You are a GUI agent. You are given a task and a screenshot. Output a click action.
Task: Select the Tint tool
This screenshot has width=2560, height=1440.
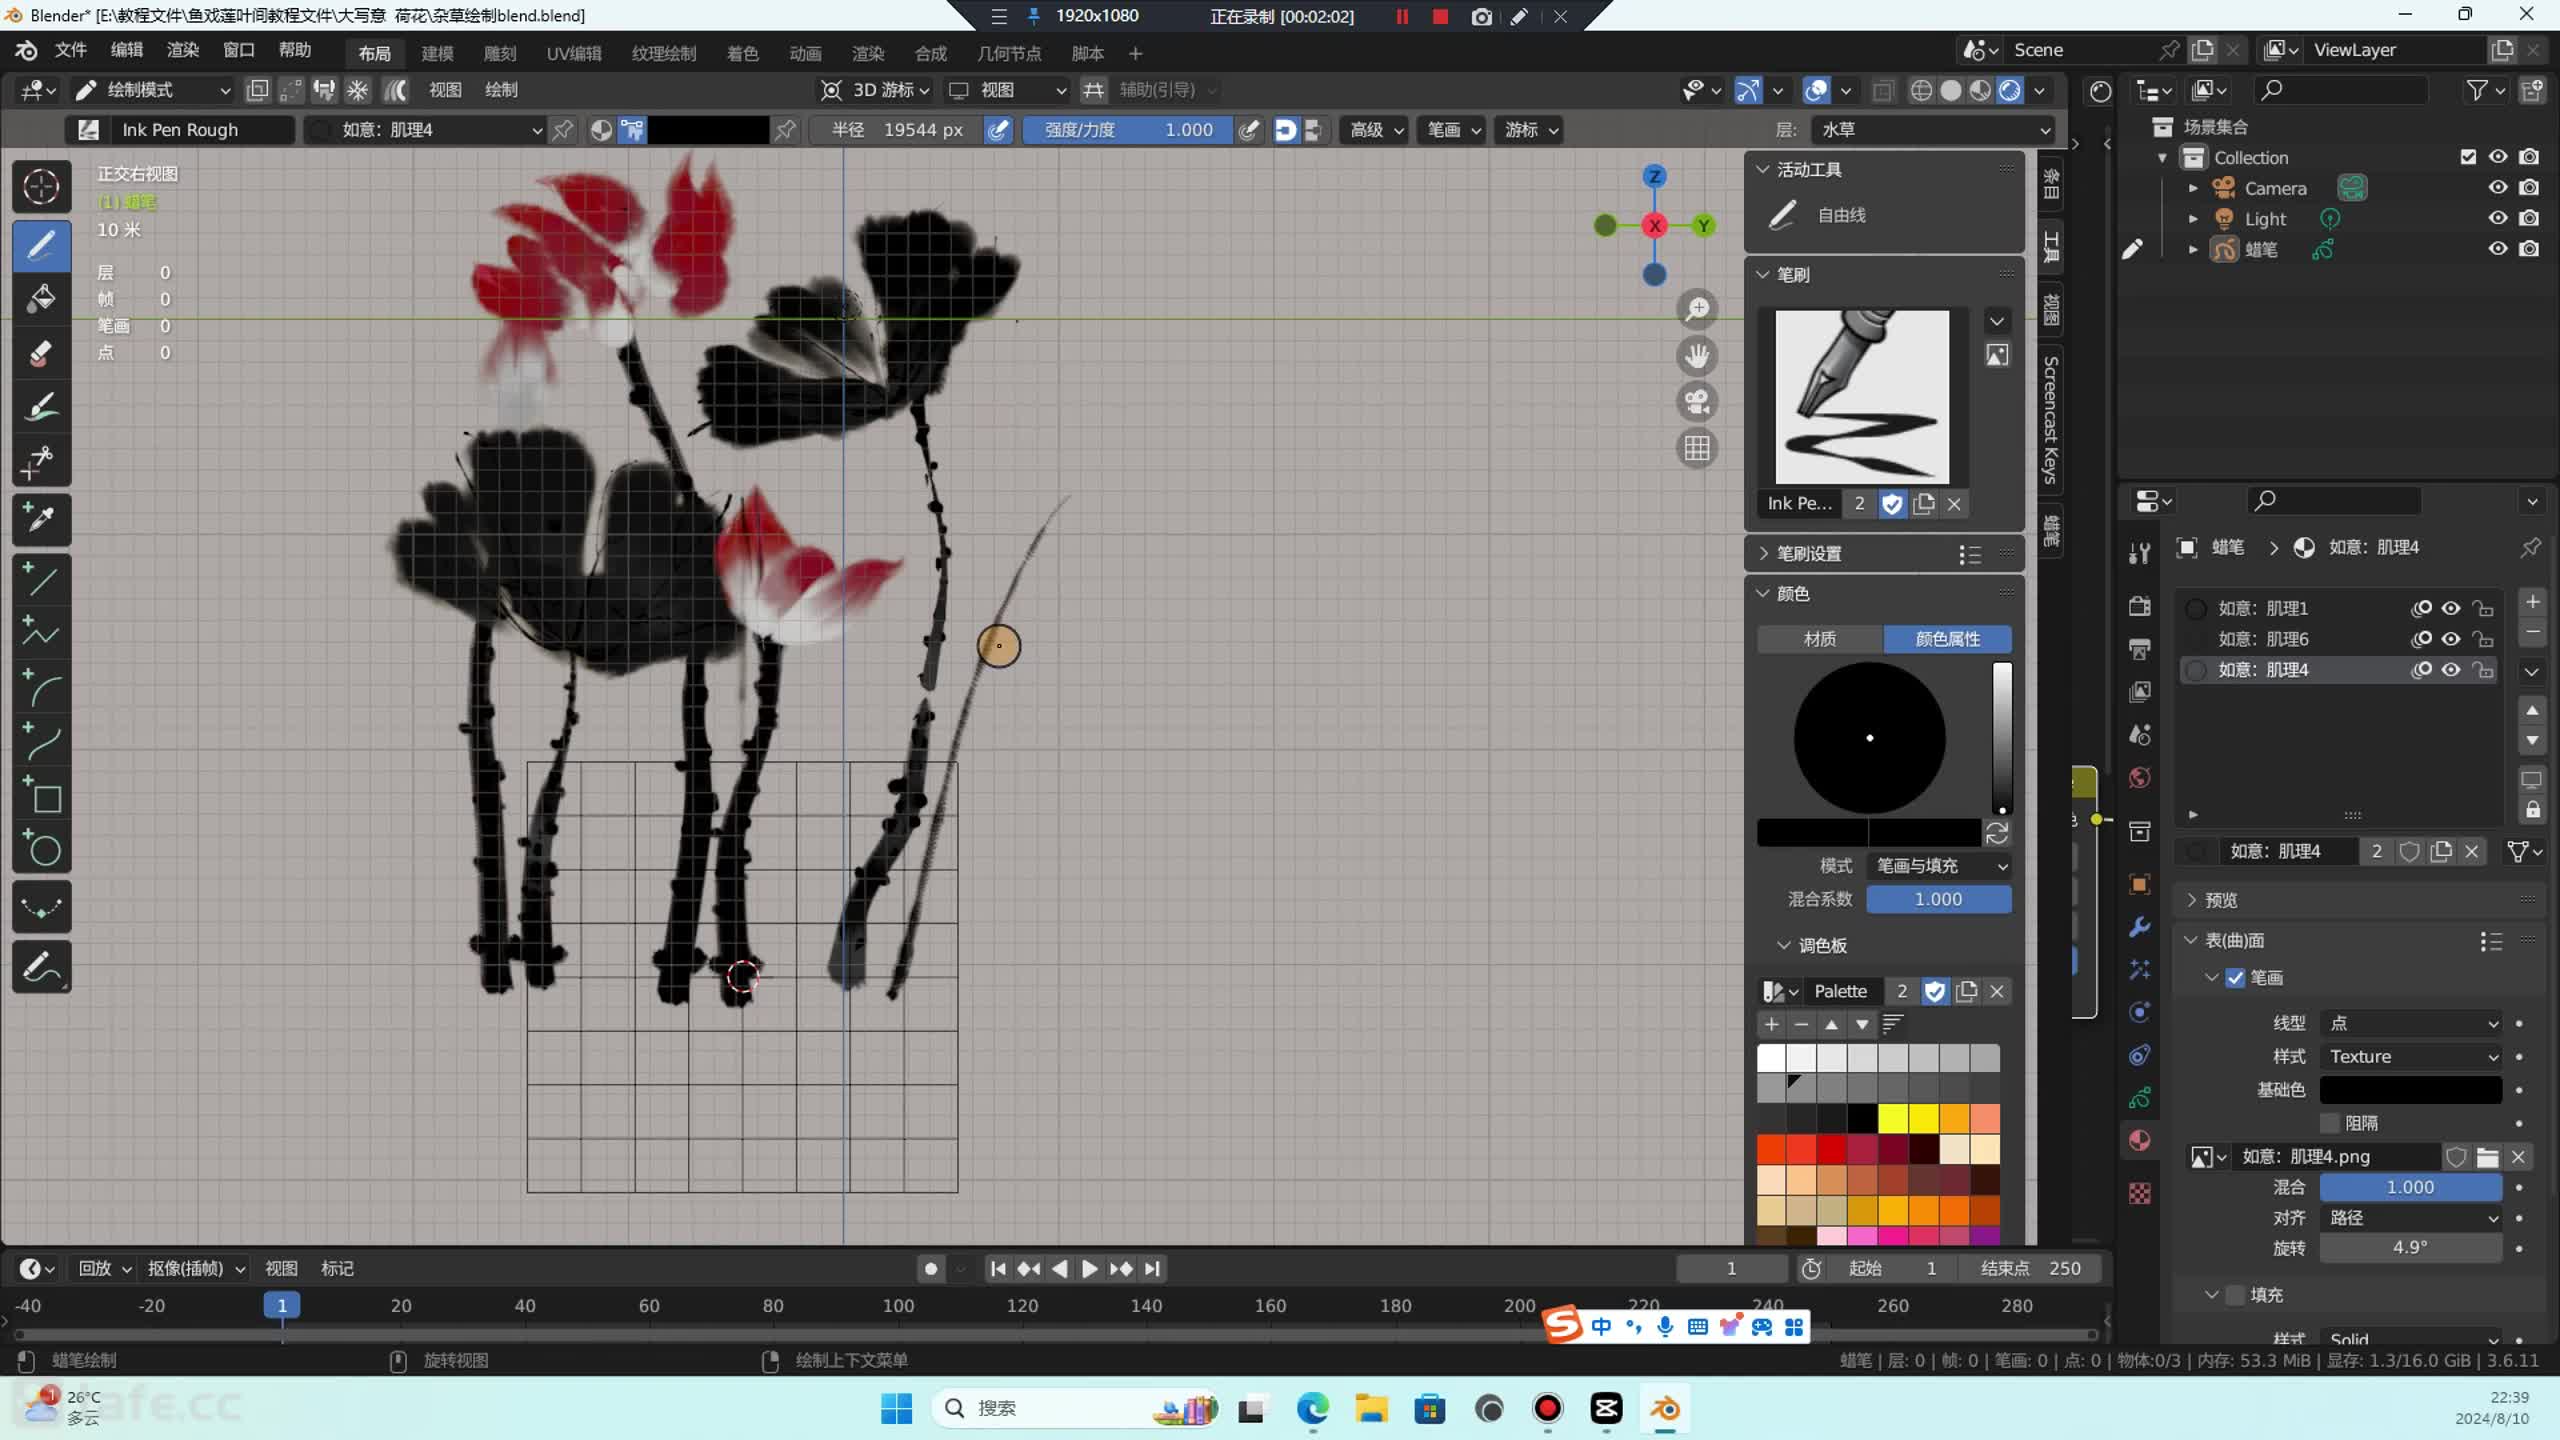click(41, 406)
